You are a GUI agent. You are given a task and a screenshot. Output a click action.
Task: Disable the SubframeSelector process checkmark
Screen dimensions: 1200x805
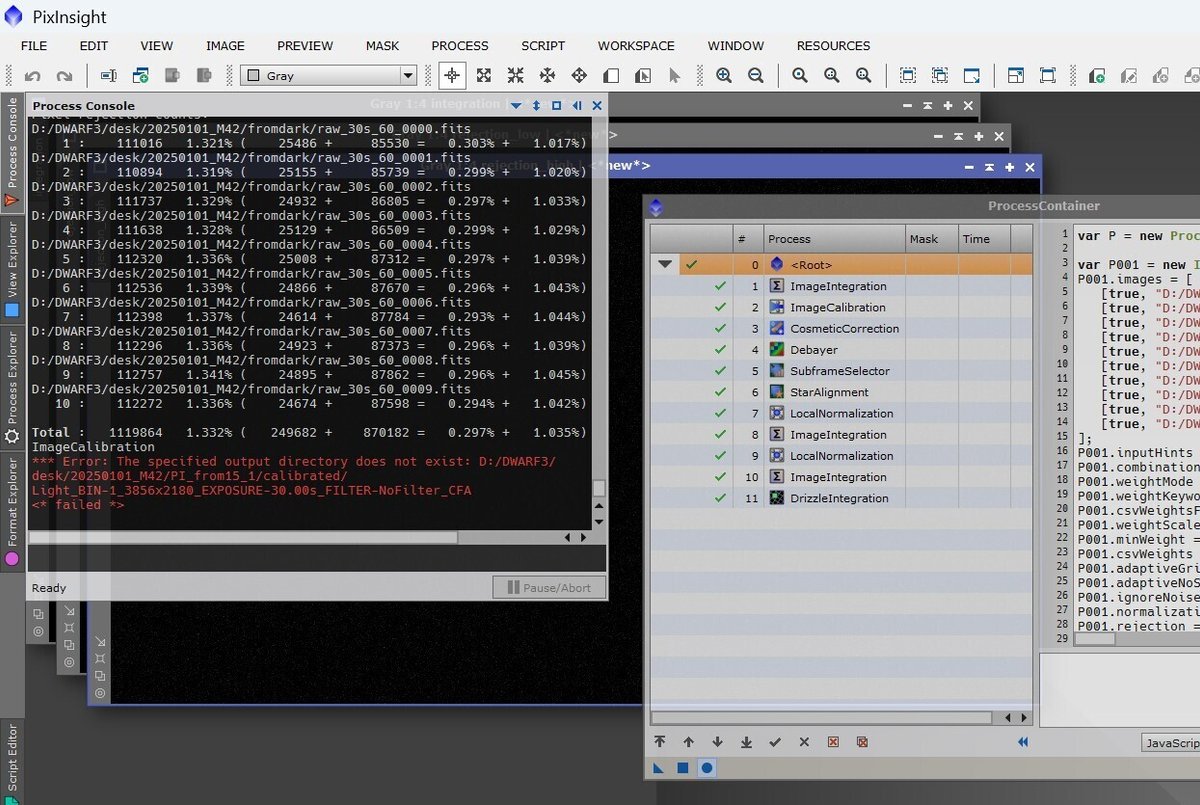[720, 371]
